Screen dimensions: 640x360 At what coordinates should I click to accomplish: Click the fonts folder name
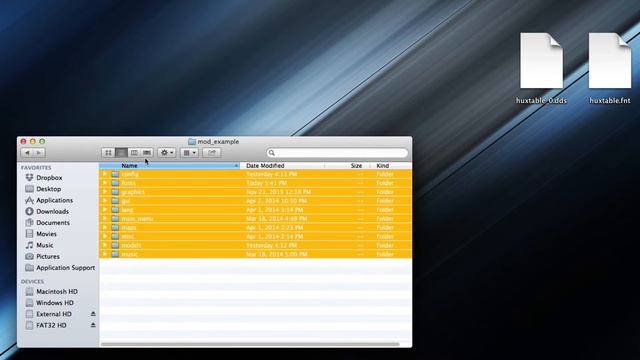coord(128,183)
